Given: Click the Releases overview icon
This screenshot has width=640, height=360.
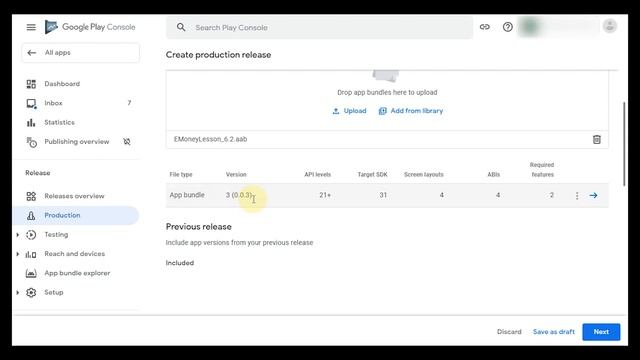Looking at the screenshot, I should [x=31, y=196].
